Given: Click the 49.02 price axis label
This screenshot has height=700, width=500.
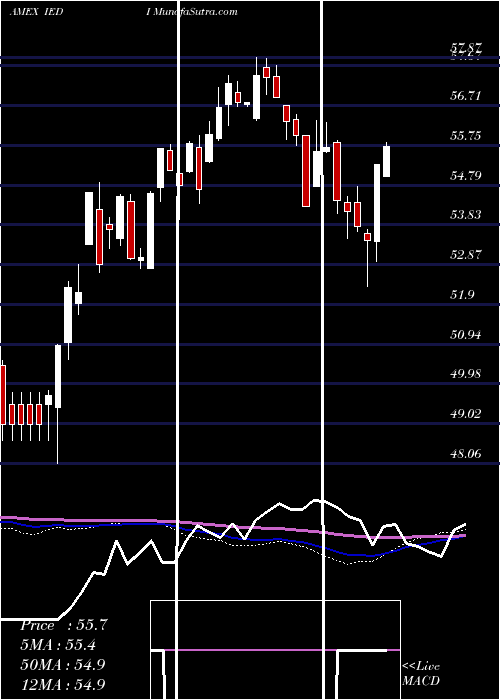Looking at the screenshot, I should (466, 414).
